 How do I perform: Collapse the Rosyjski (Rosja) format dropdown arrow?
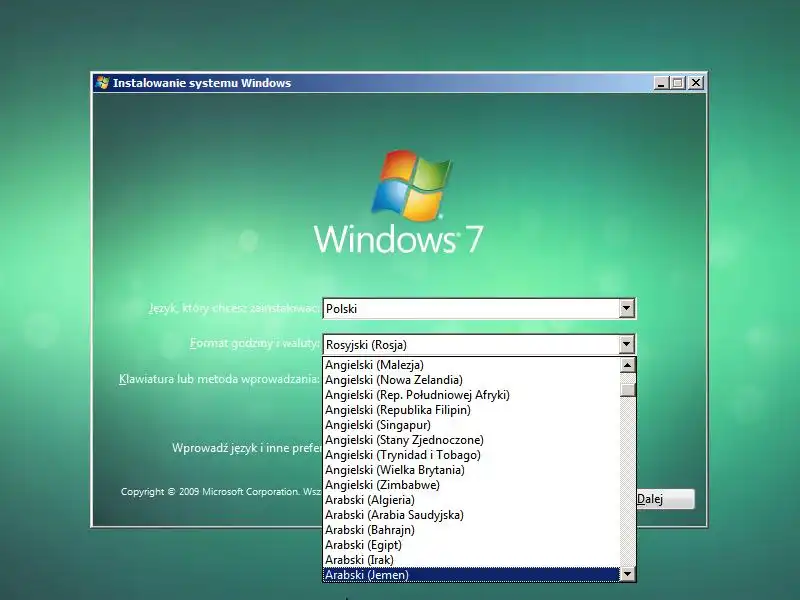coord(627,344)
